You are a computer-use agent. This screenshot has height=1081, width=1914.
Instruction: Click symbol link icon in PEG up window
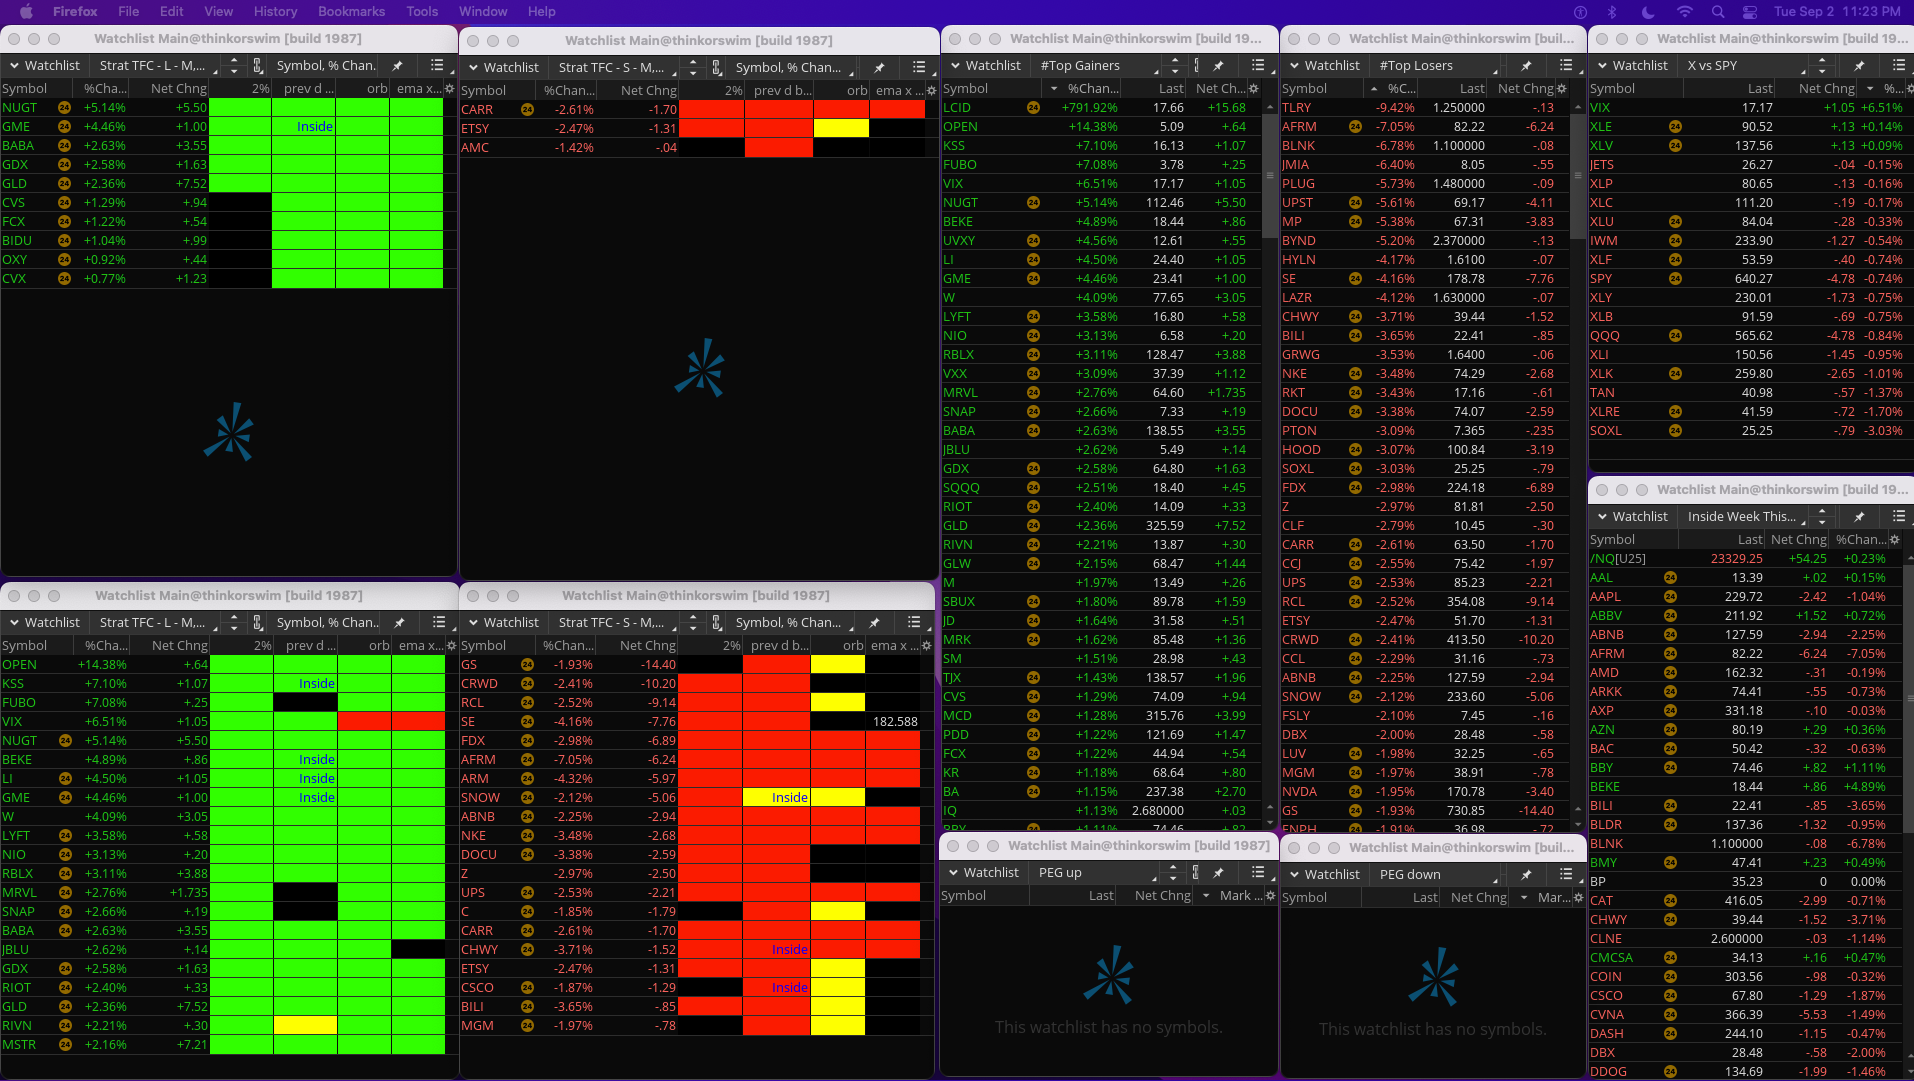pyautogui.click(x=1196, y=872)
